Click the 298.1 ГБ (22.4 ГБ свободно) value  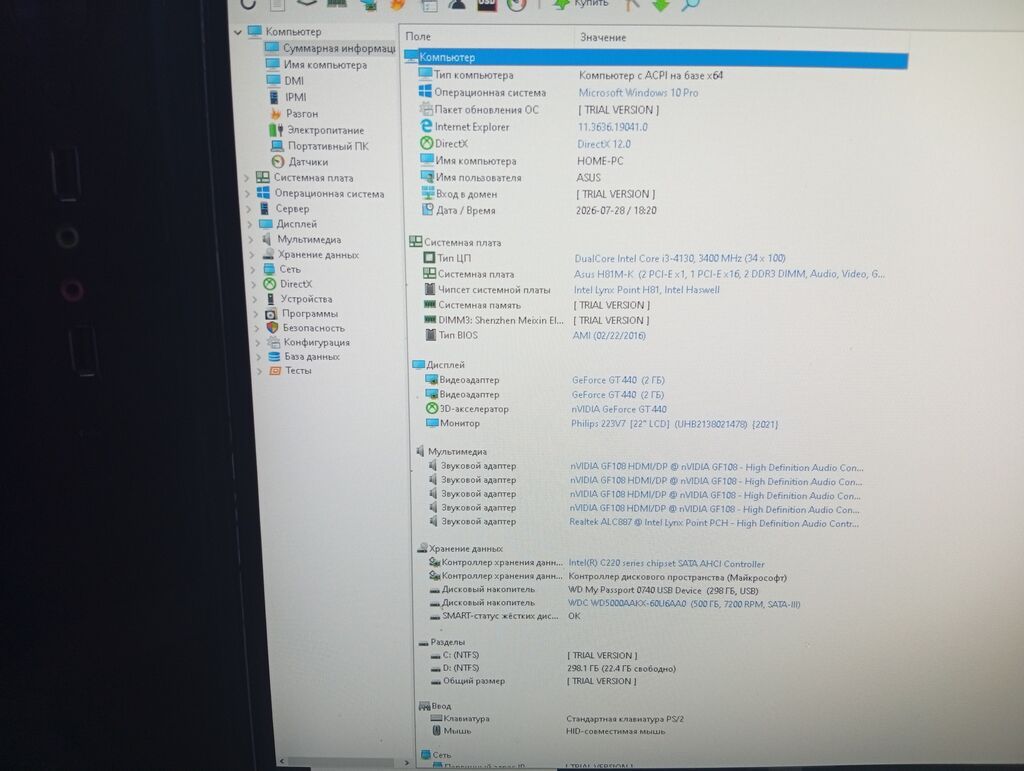tap(621, 668)
